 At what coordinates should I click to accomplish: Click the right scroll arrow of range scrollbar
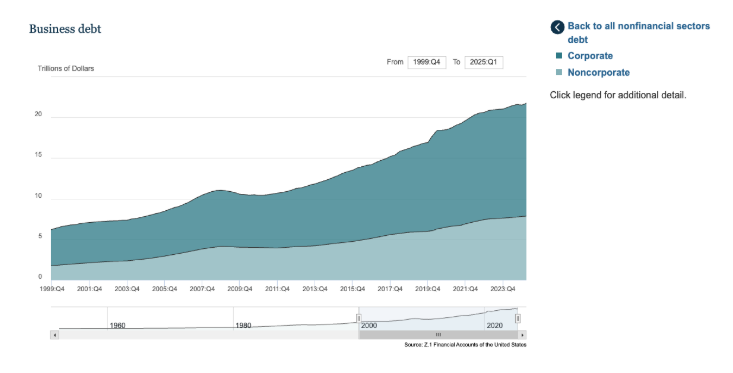point(522,335)
